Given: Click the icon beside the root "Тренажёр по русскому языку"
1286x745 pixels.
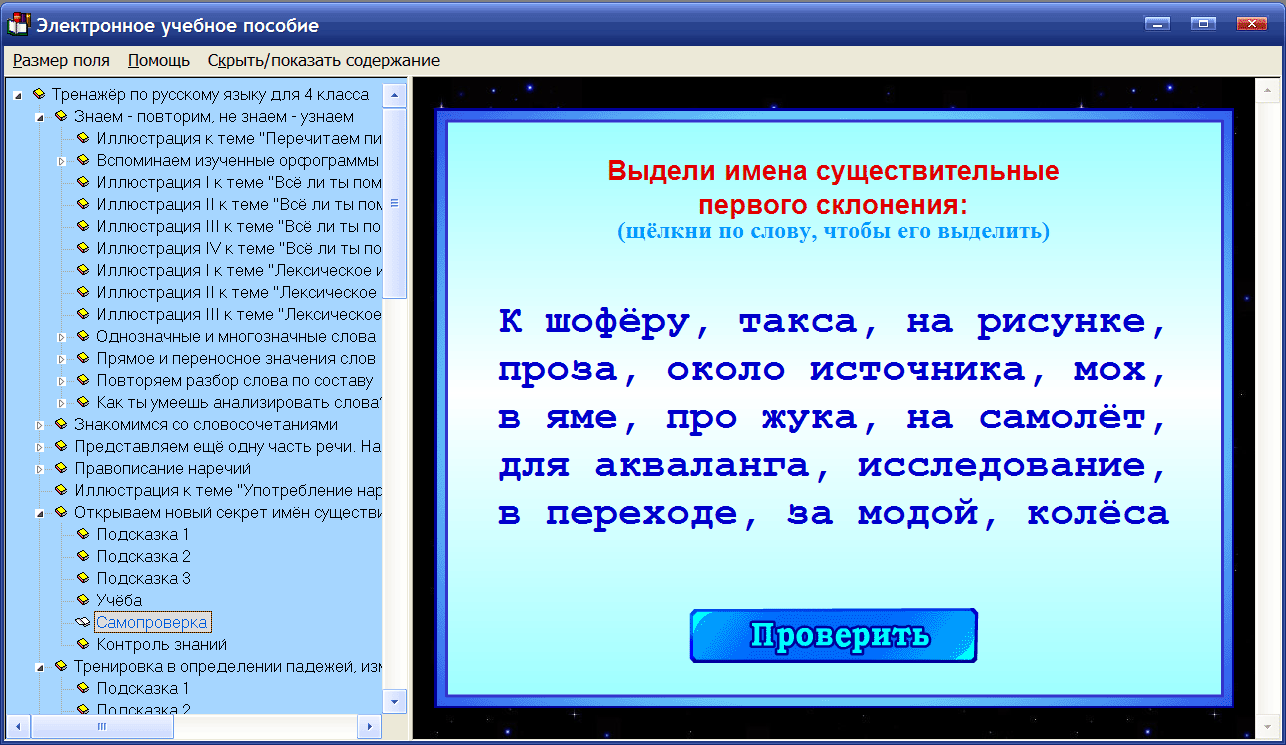Looking at the screenshot, I should tap(40, 94).
